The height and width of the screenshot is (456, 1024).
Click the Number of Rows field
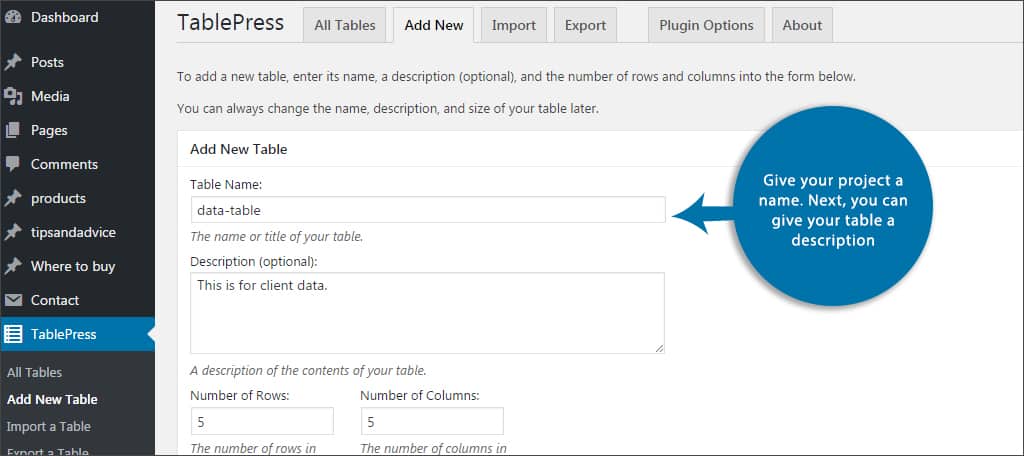tap(262, 421)
